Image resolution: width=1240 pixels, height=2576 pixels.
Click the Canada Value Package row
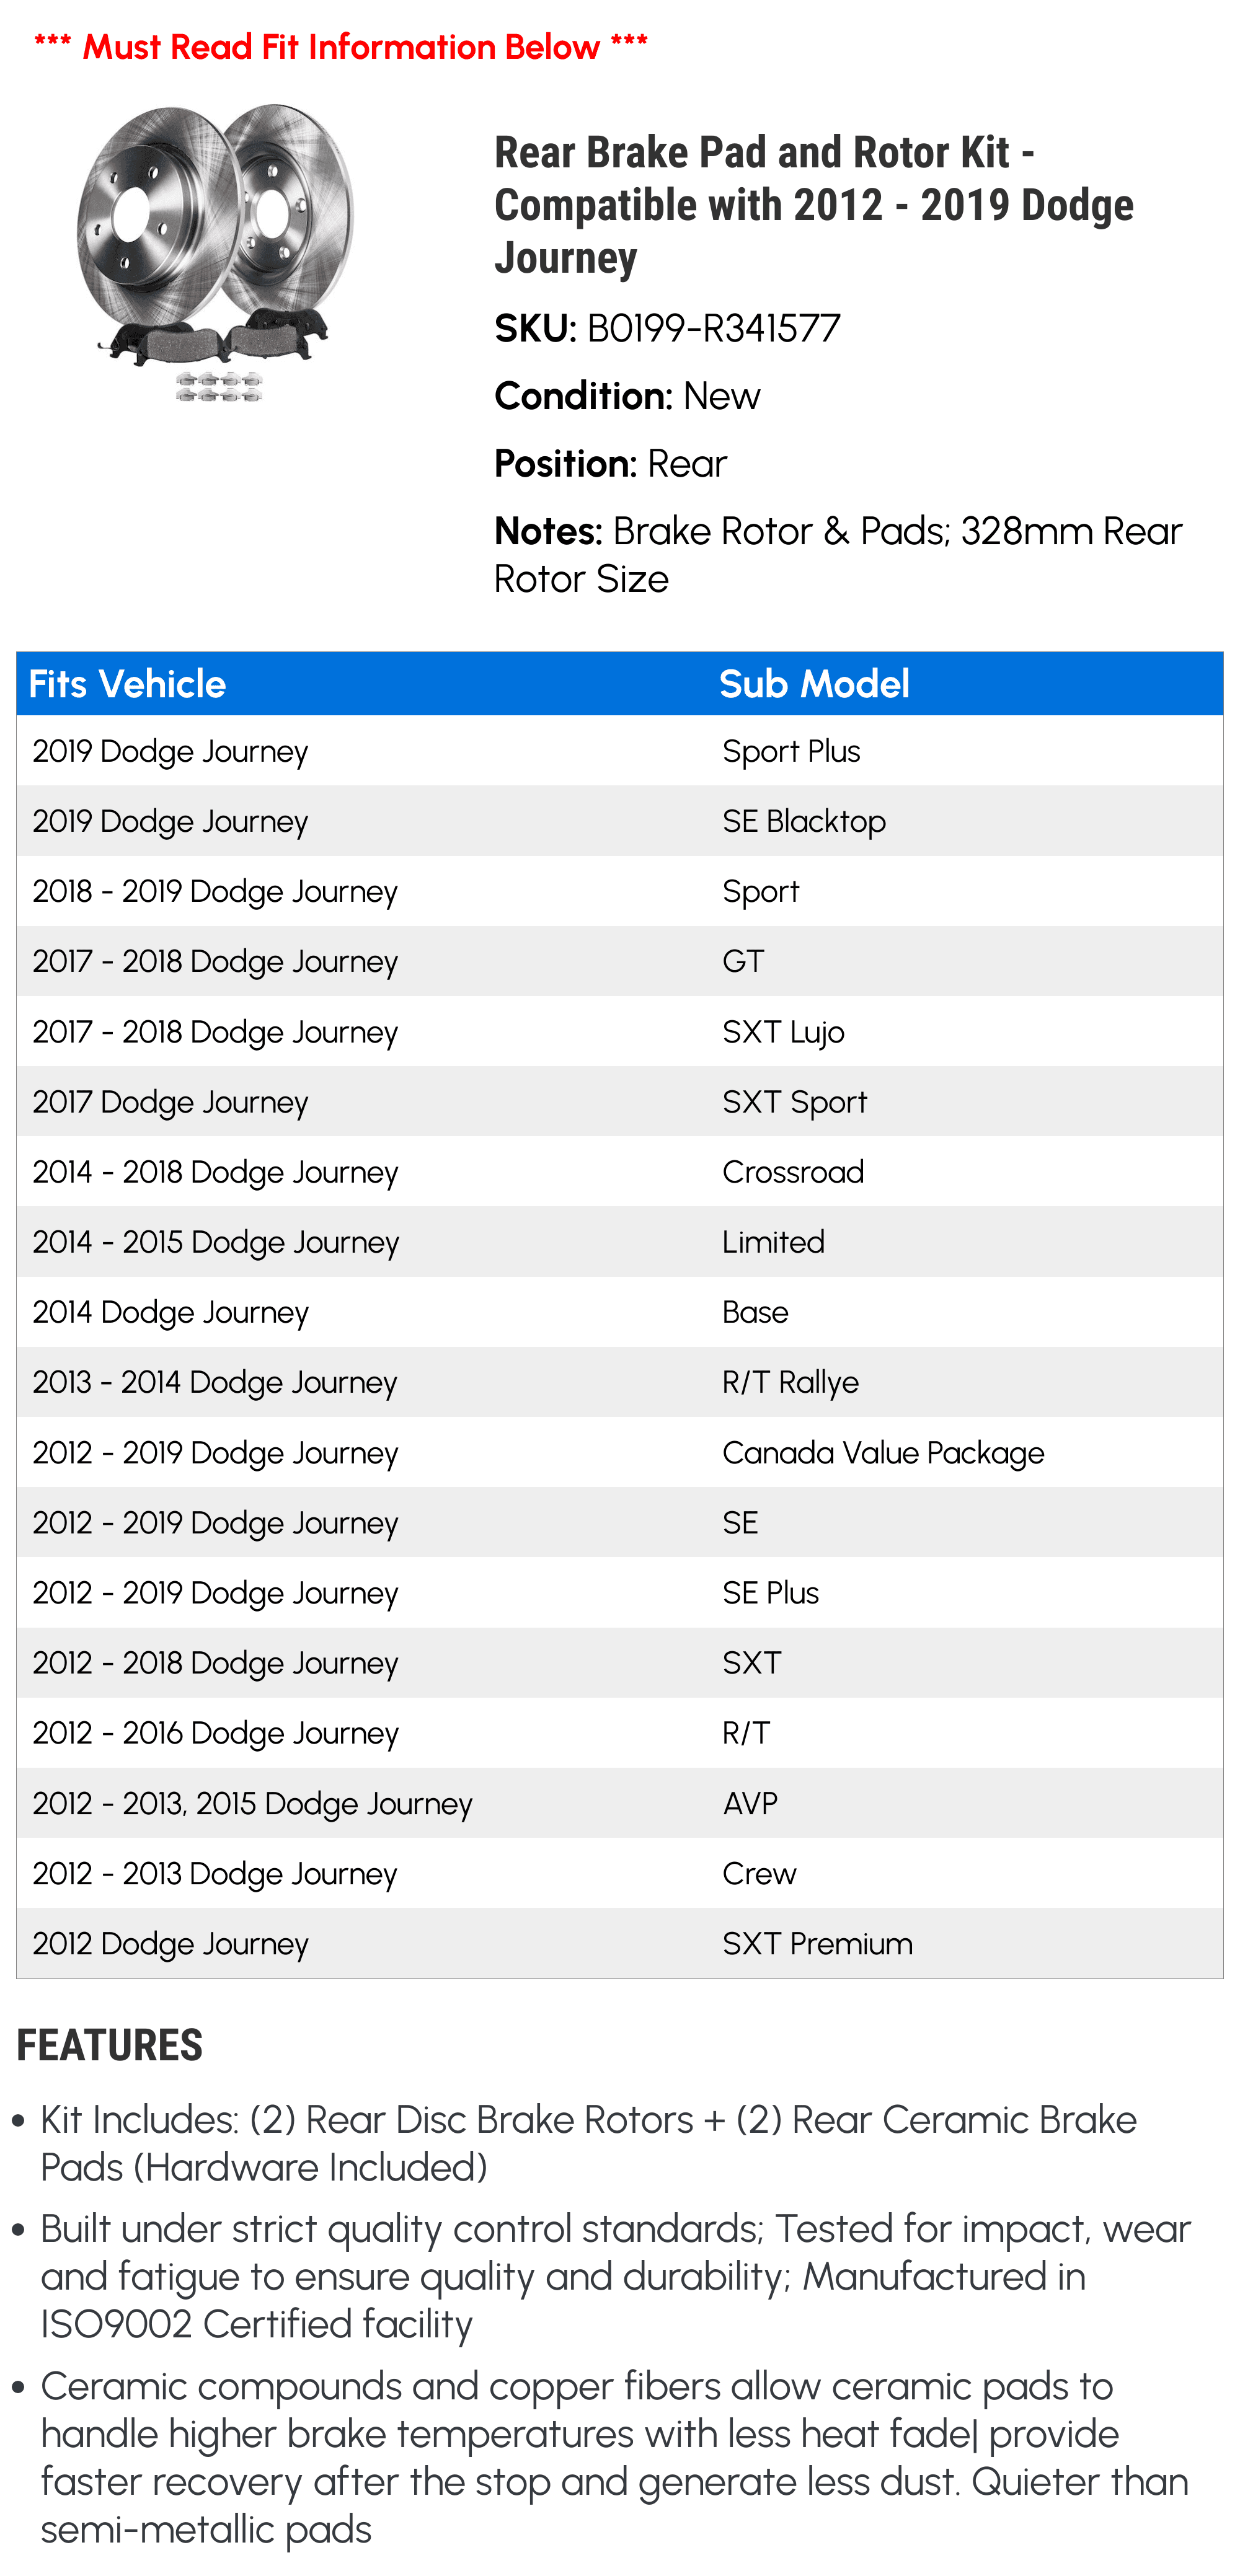click(619, 1452)
